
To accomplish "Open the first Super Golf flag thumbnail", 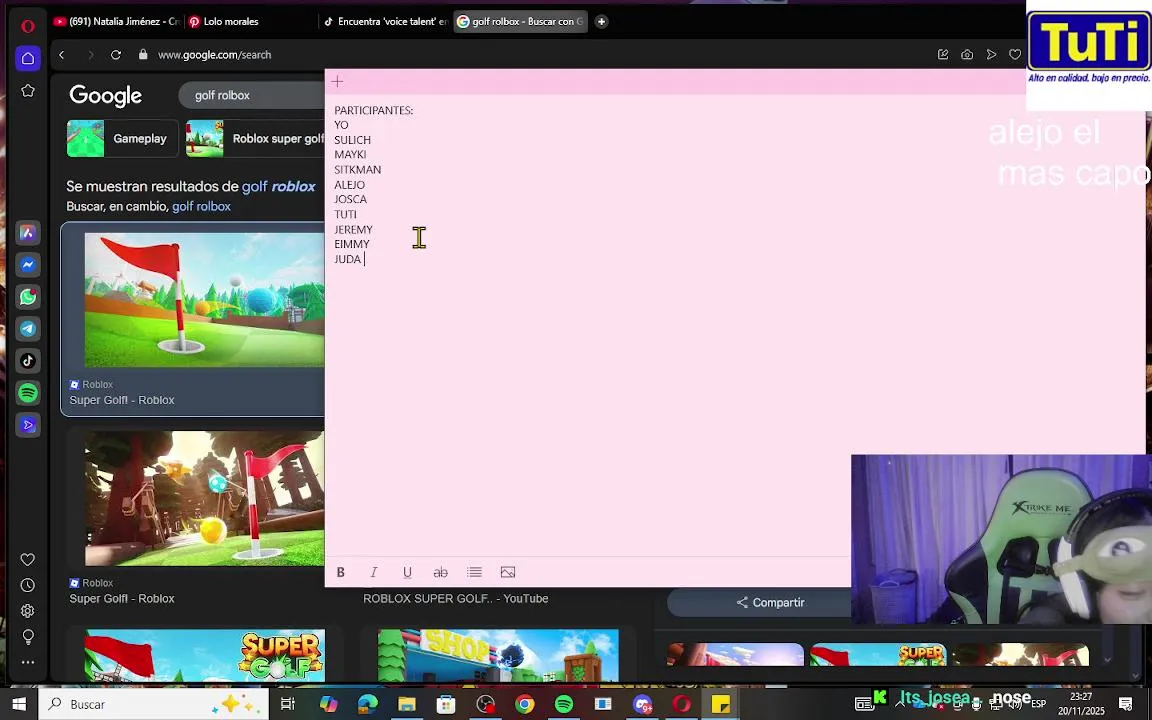I will point(204,300).
